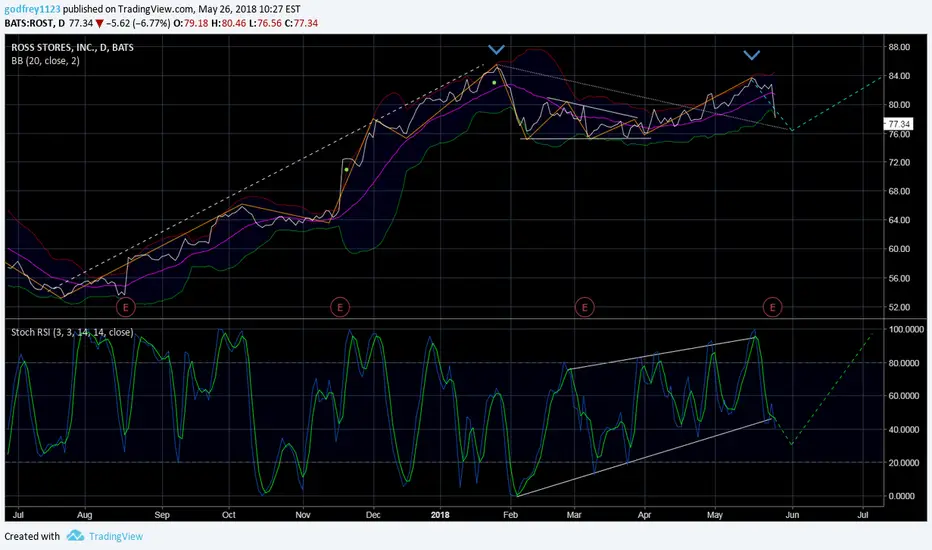Click the ROSS STORES, INC., D, BATS title
This screenshot has height=550, width=932.
pos(73,48)
